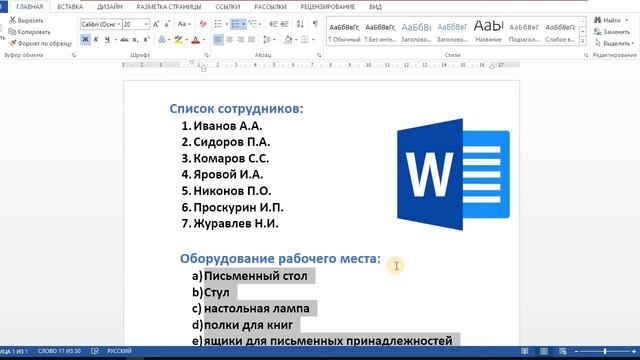Image resolution: width=640 pixels, height=360 pixels.
Task: Copy selection with Копировать
Action: click(30, 32)
